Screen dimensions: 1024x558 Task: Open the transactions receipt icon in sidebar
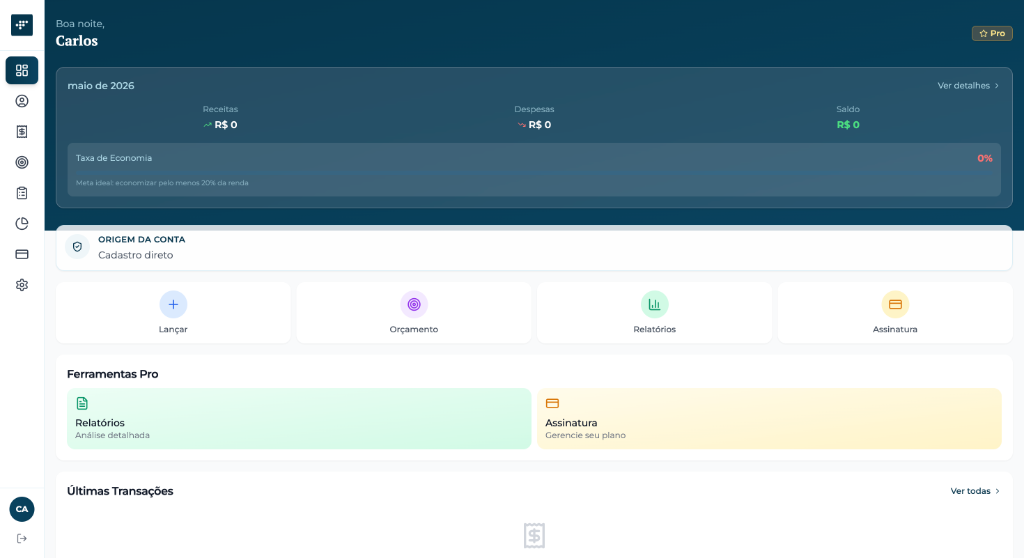click(22, 132)
